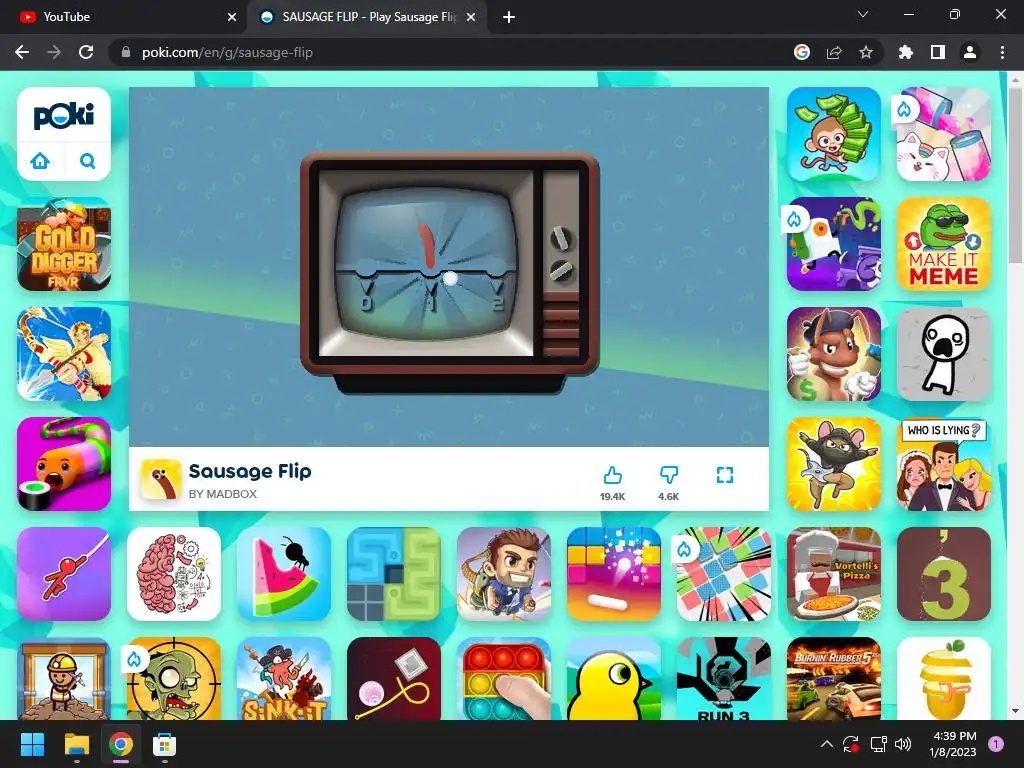Click the Poki home icon
This screenshot has height=768, width=1024.
(x=40, y=160)
